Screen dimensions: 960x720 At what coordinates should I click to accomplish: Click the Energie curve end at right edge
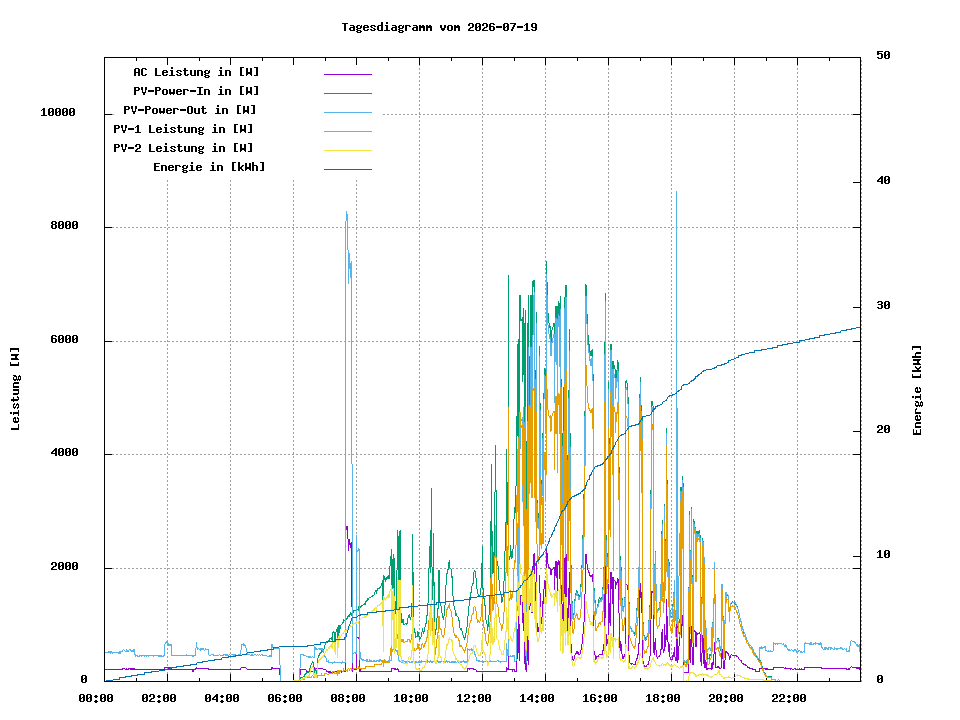coord(859,328)
